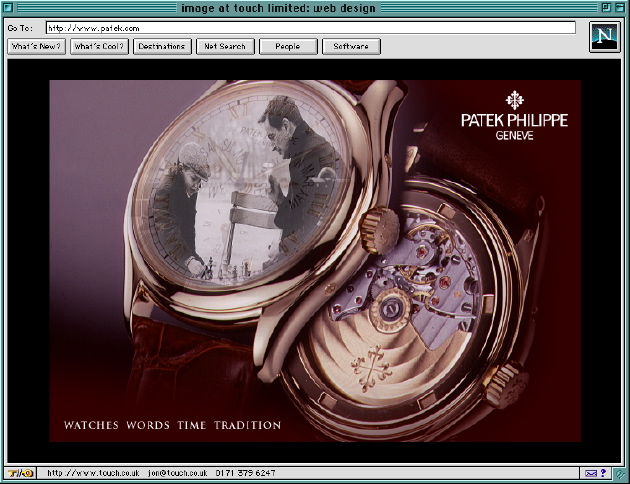Image resolution: width=630 pixels, height=484 pixels.
Task: Click the window zoom box in title bar
Action: coord(606,8)
